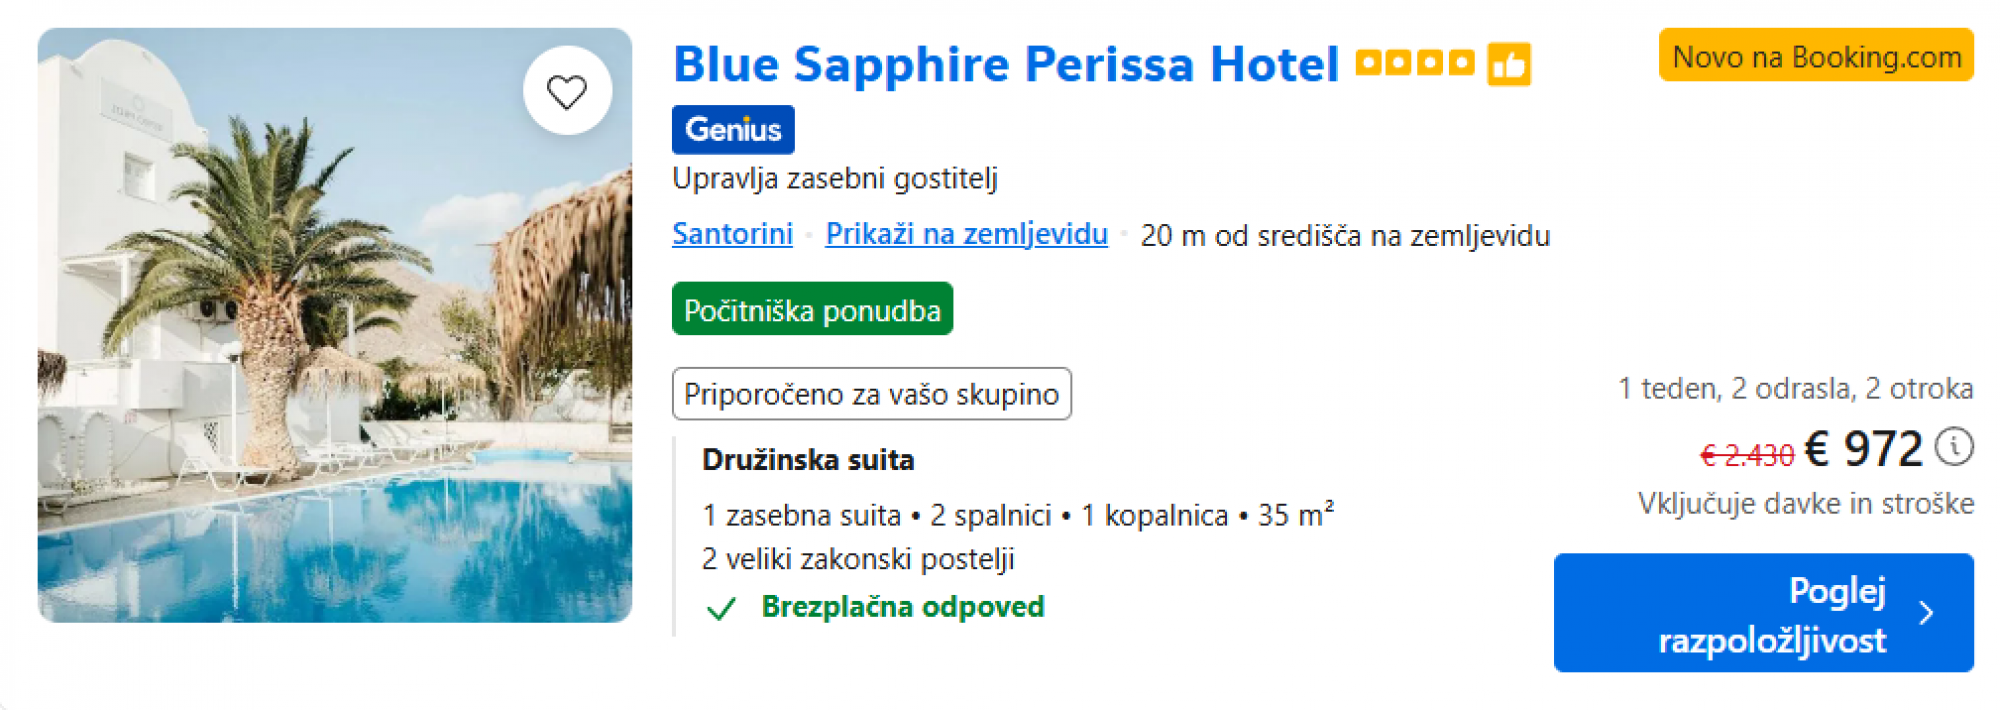Click the Novo na Booking.com badge
Screen dimensions: 2000x710
(1816, 55)
